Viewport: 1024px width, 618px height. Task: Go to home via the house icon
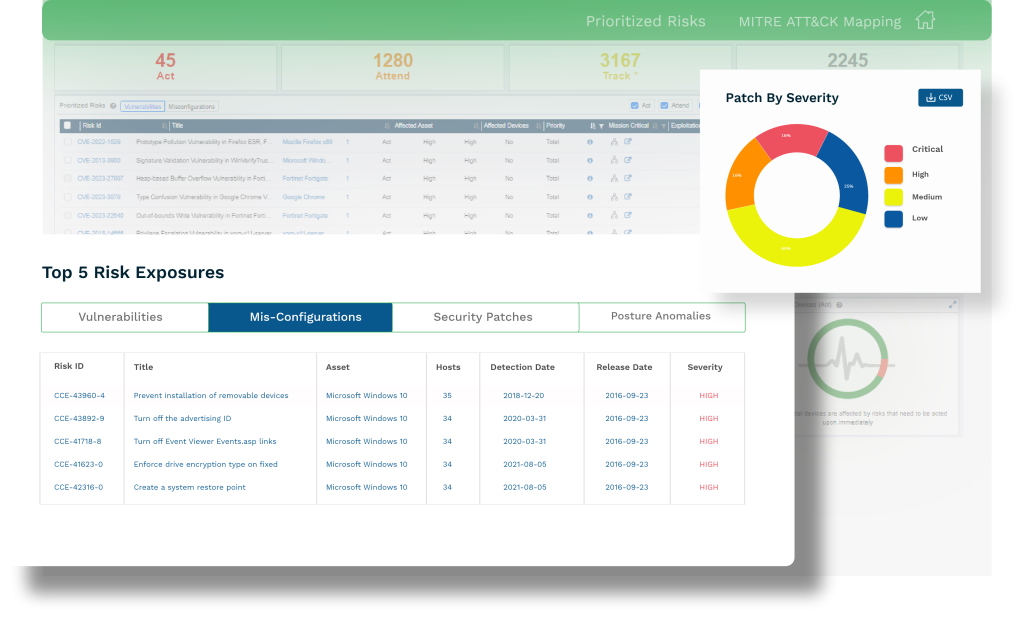[925, 21]
